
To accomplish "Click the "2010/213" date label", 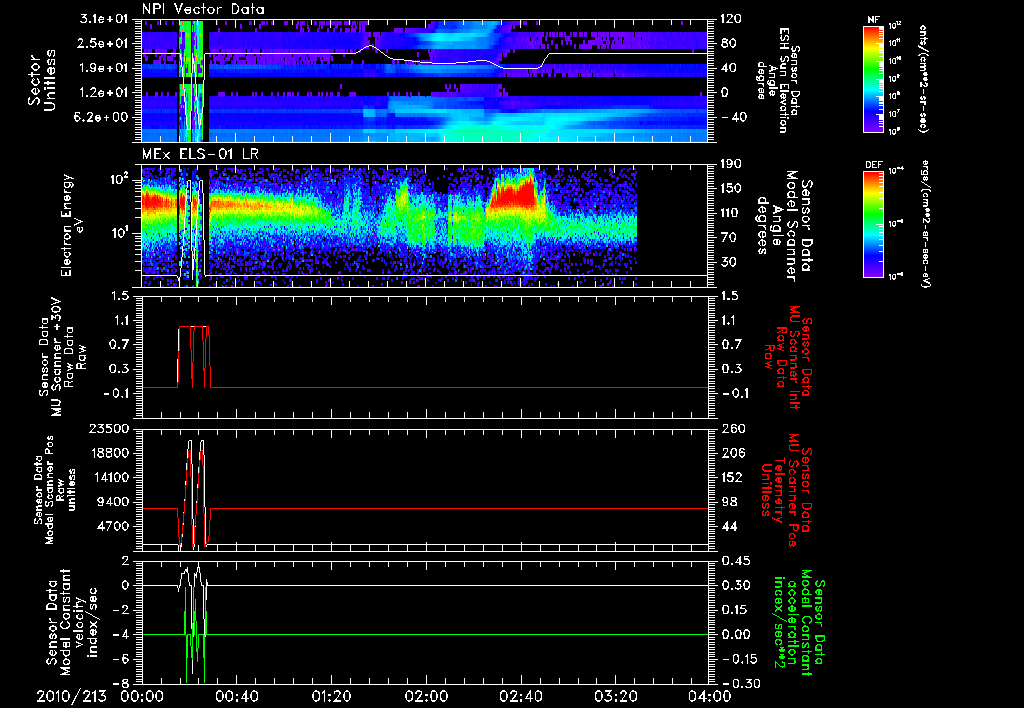I will coord(71,697).
